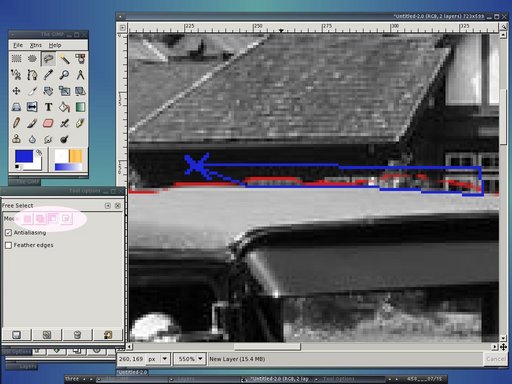
Task: Reset to default black and white colors
Action: coord(17,166)
